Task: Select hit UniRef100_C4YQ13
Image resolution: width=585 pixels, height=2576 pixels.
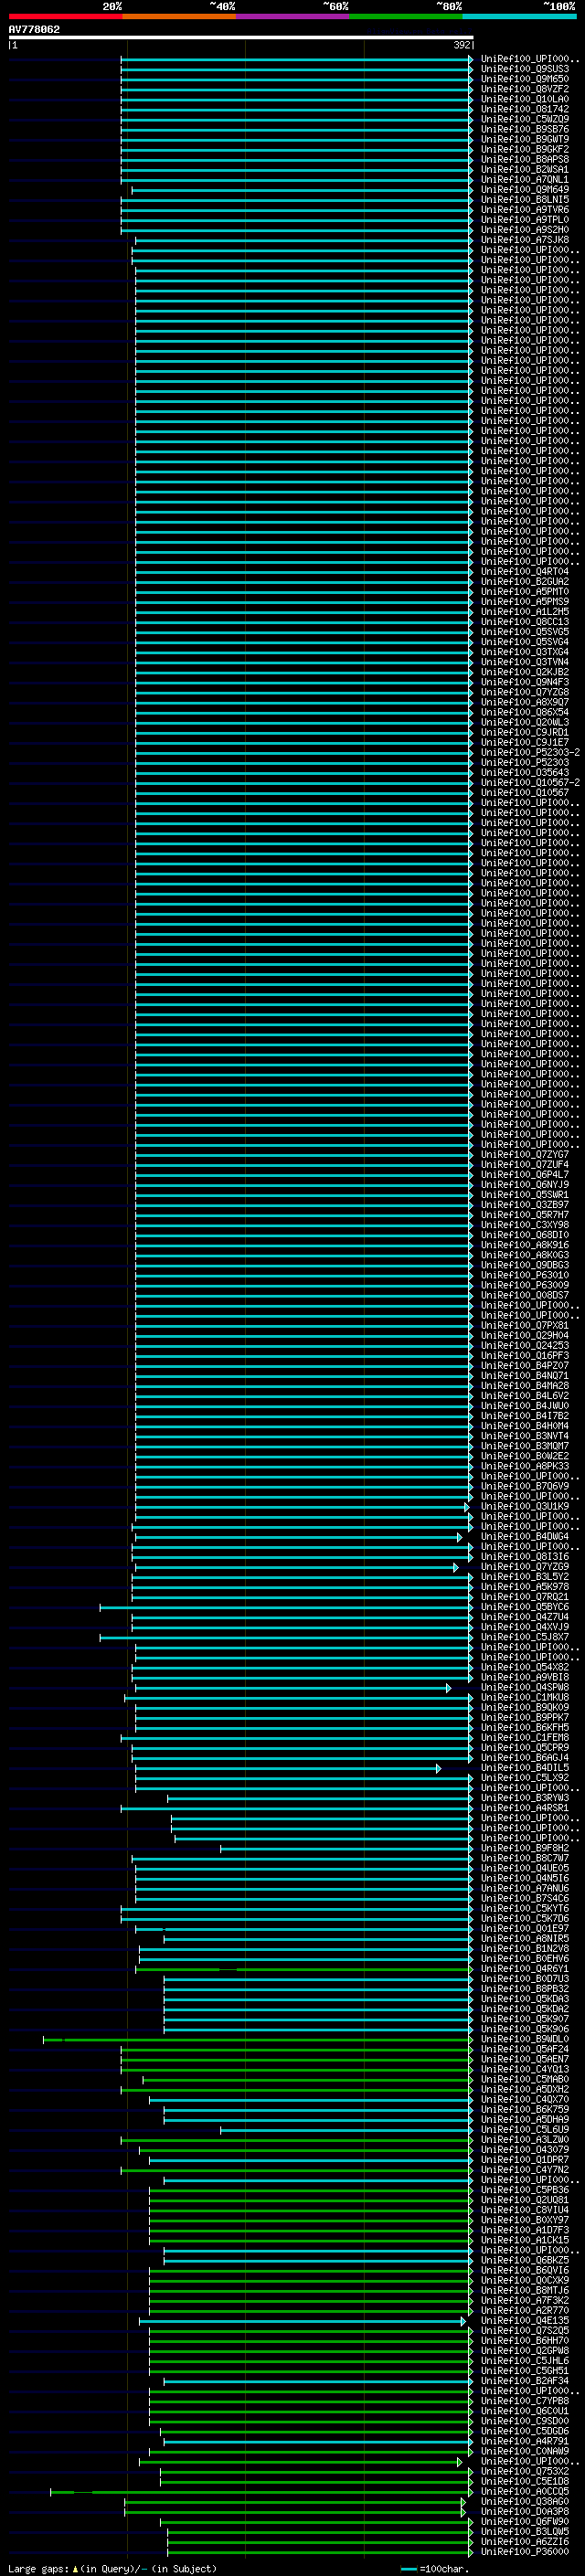Action: pos(525,2069)
